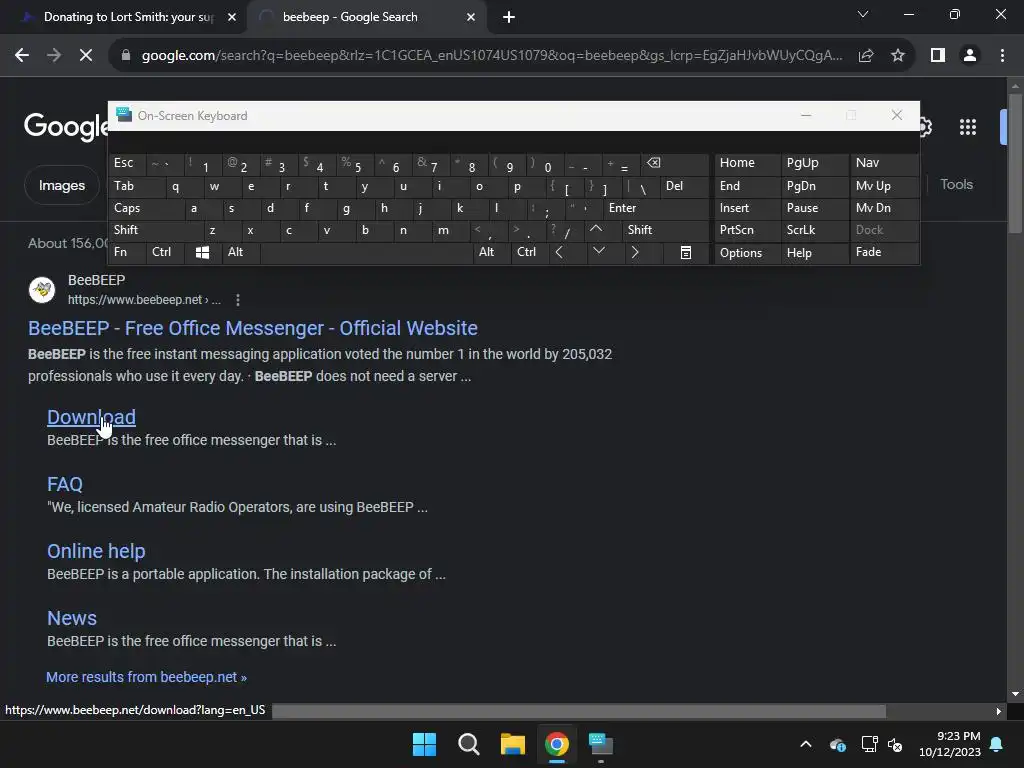Open Online help sitelink
1024x768 pixels.
pyautogui.click(x=96, y=551)
